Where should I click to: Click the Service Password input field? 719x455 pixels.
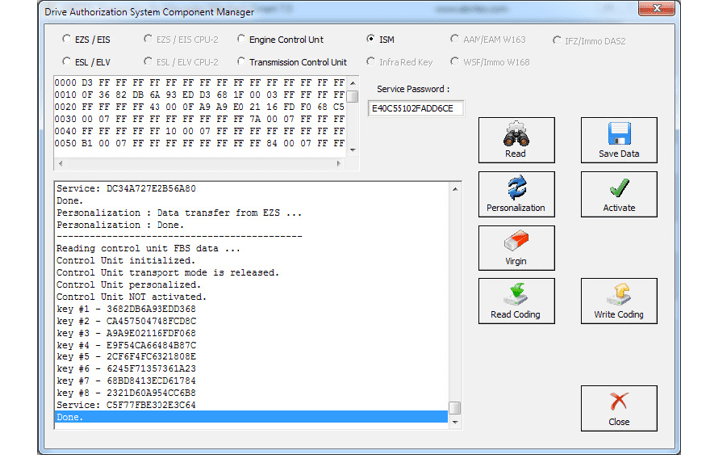[x=415, y=109]
